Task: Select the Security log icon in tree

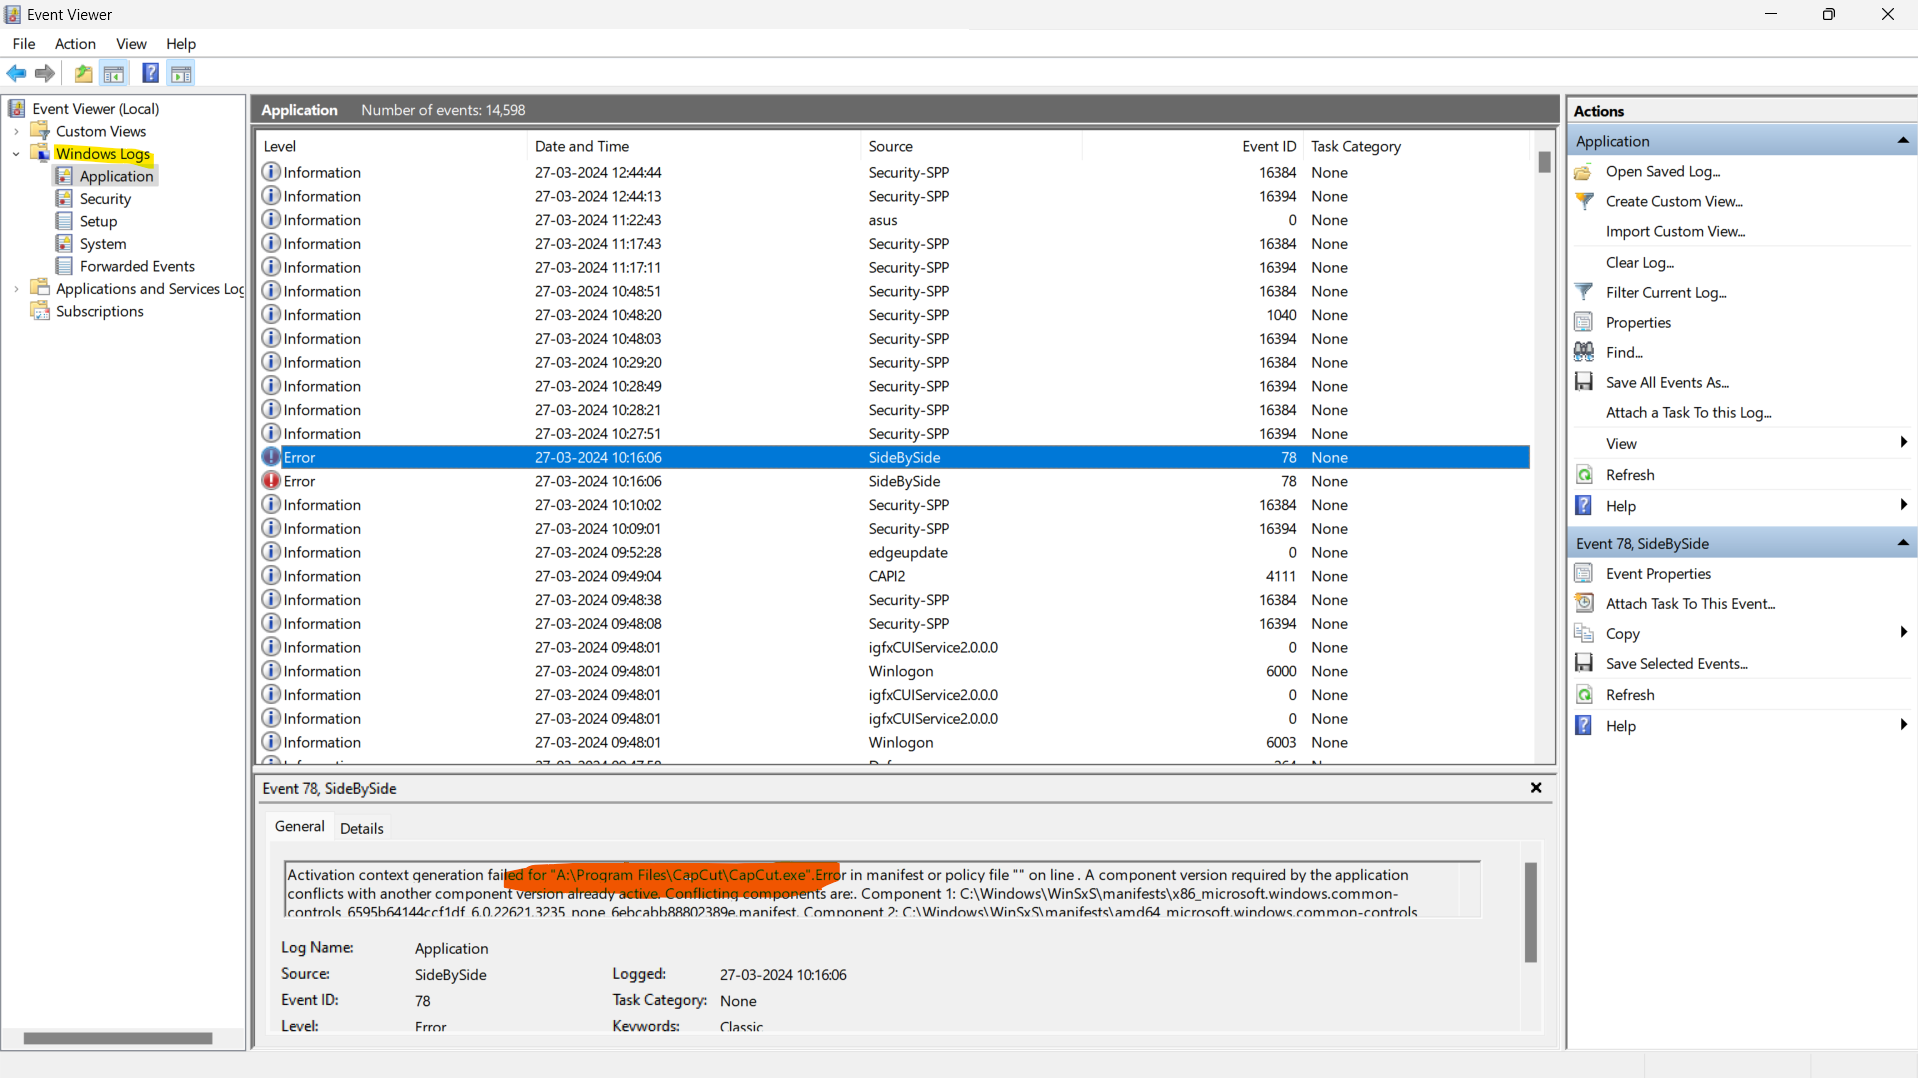Action: pos(64,198)
